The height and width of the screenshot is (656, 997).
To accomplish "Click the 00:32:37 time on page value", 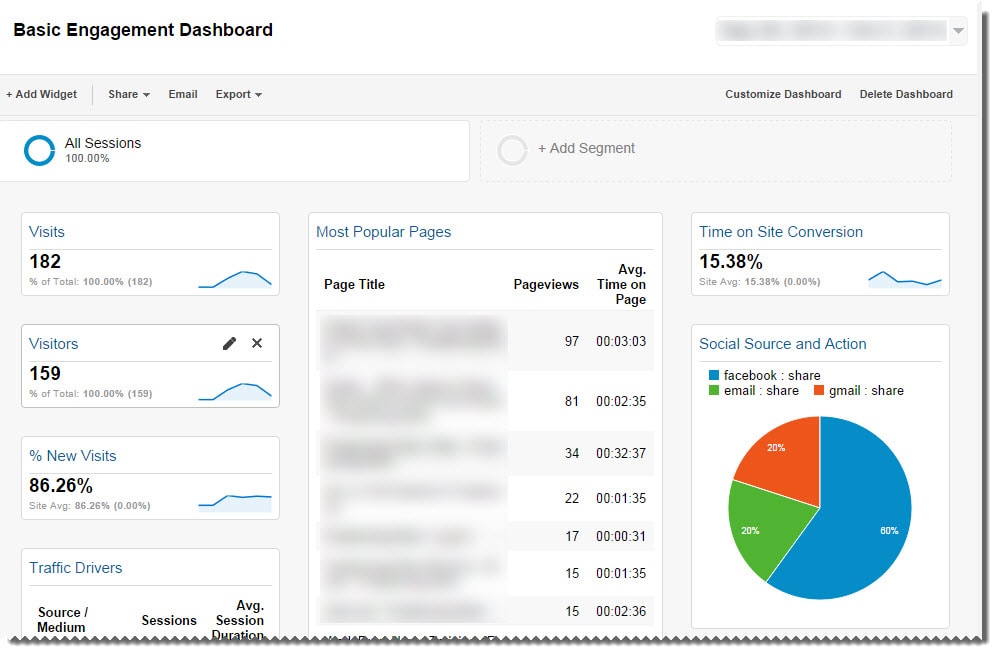I will (621, 454).
